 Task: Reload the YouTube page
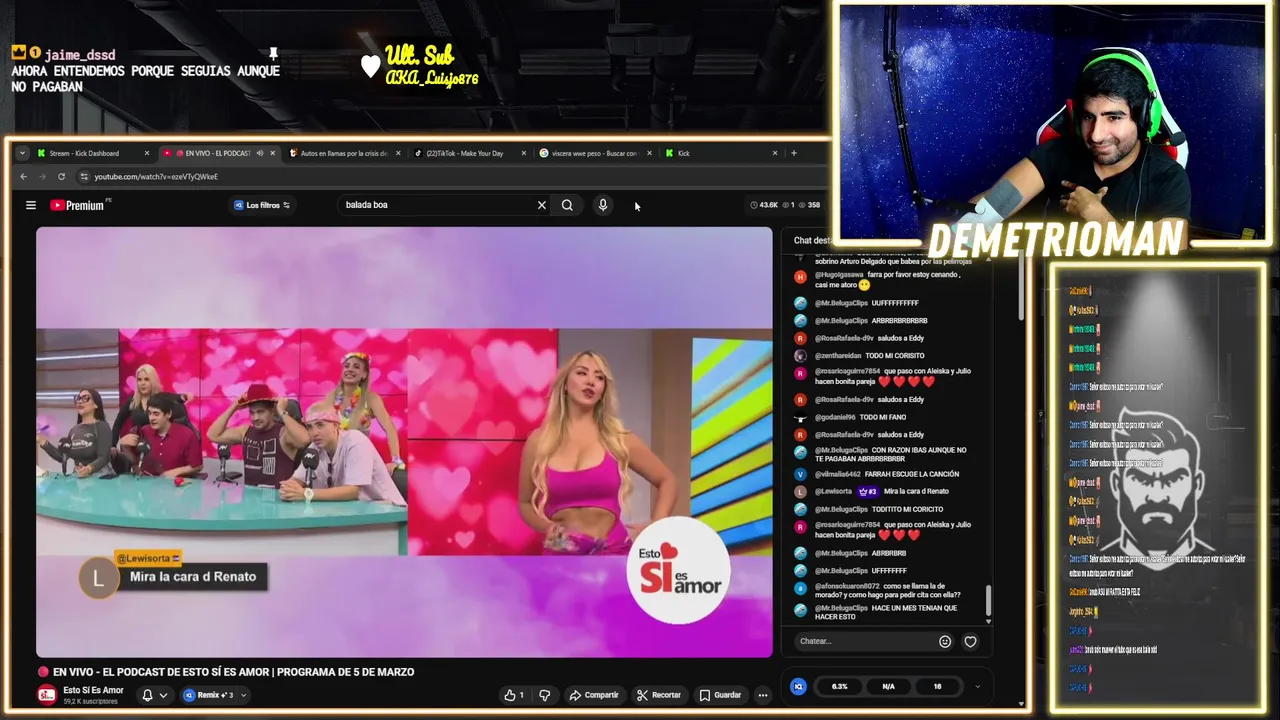(x=61, y=176)
